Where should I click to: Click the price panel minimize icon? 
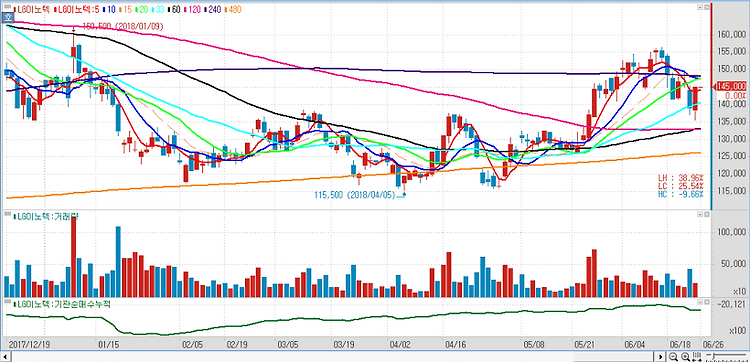(x=699, y=7)
